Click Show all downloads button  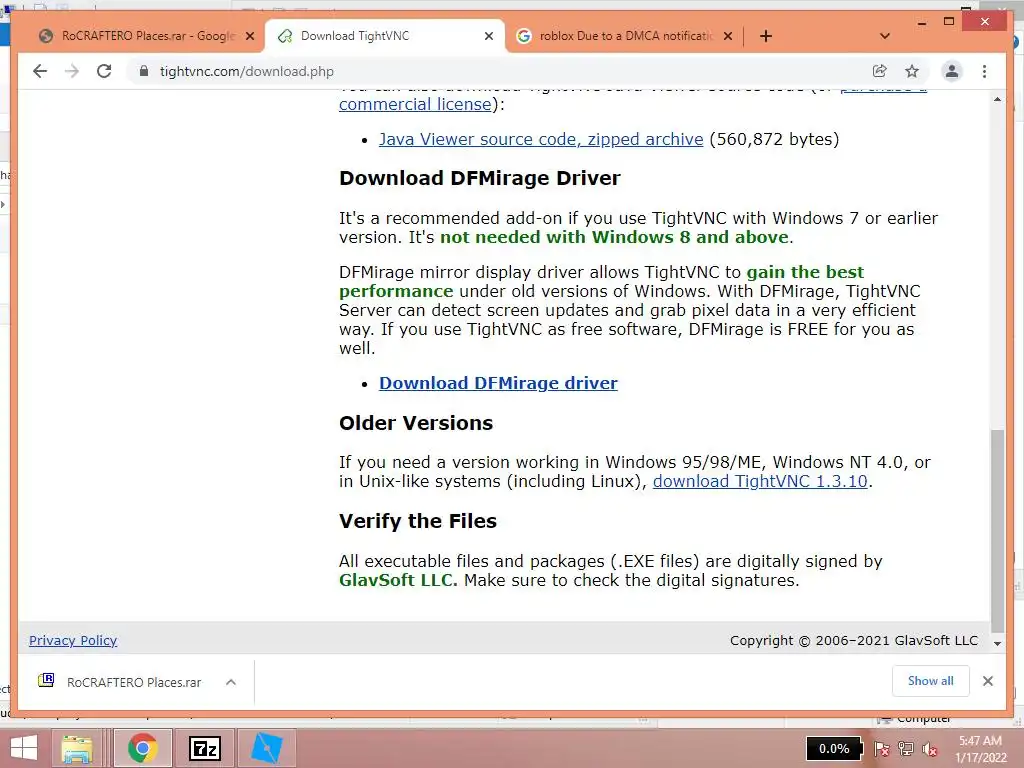[x=931, y=681]
